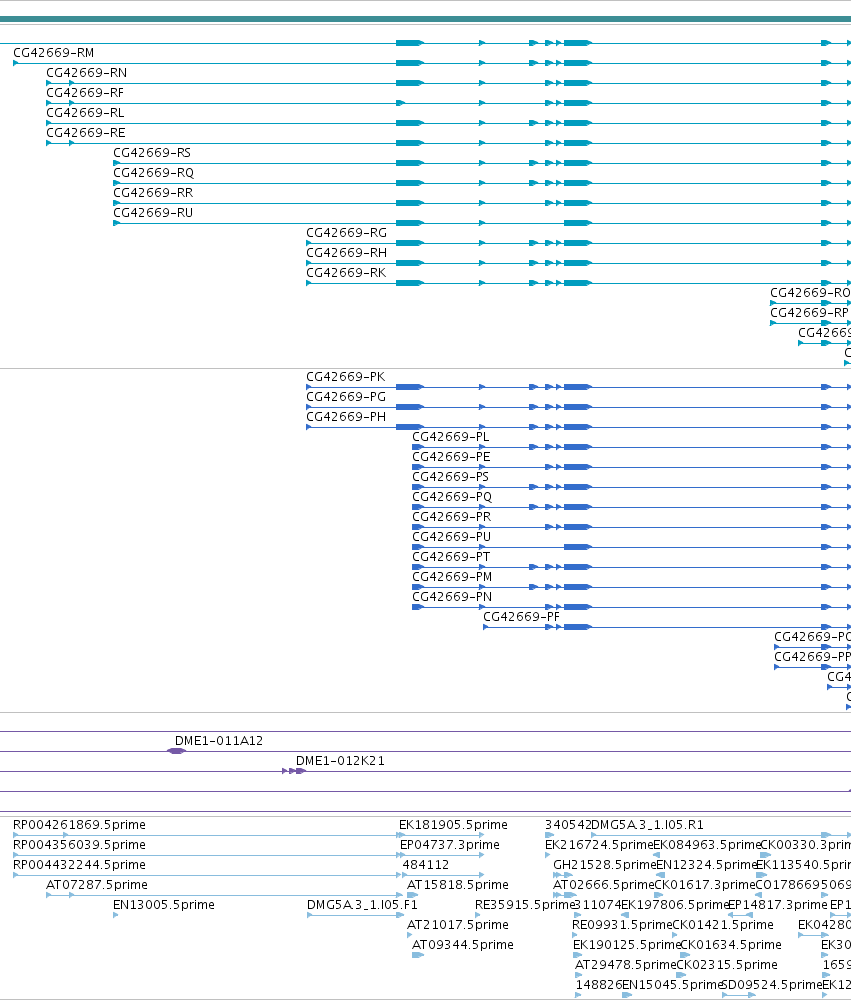
Task: Click the teal overview bar at top
Action: pyautogui.click(x=426, y=19)
